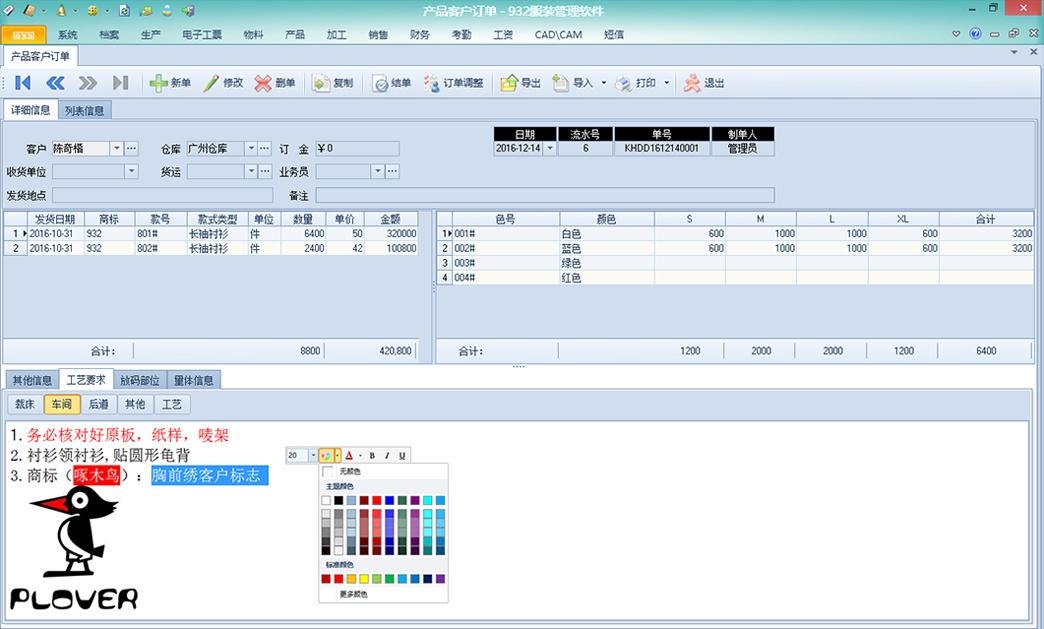1044x629 pixels.
Task: Jump to the first record arrow
Action: [22, 83]
